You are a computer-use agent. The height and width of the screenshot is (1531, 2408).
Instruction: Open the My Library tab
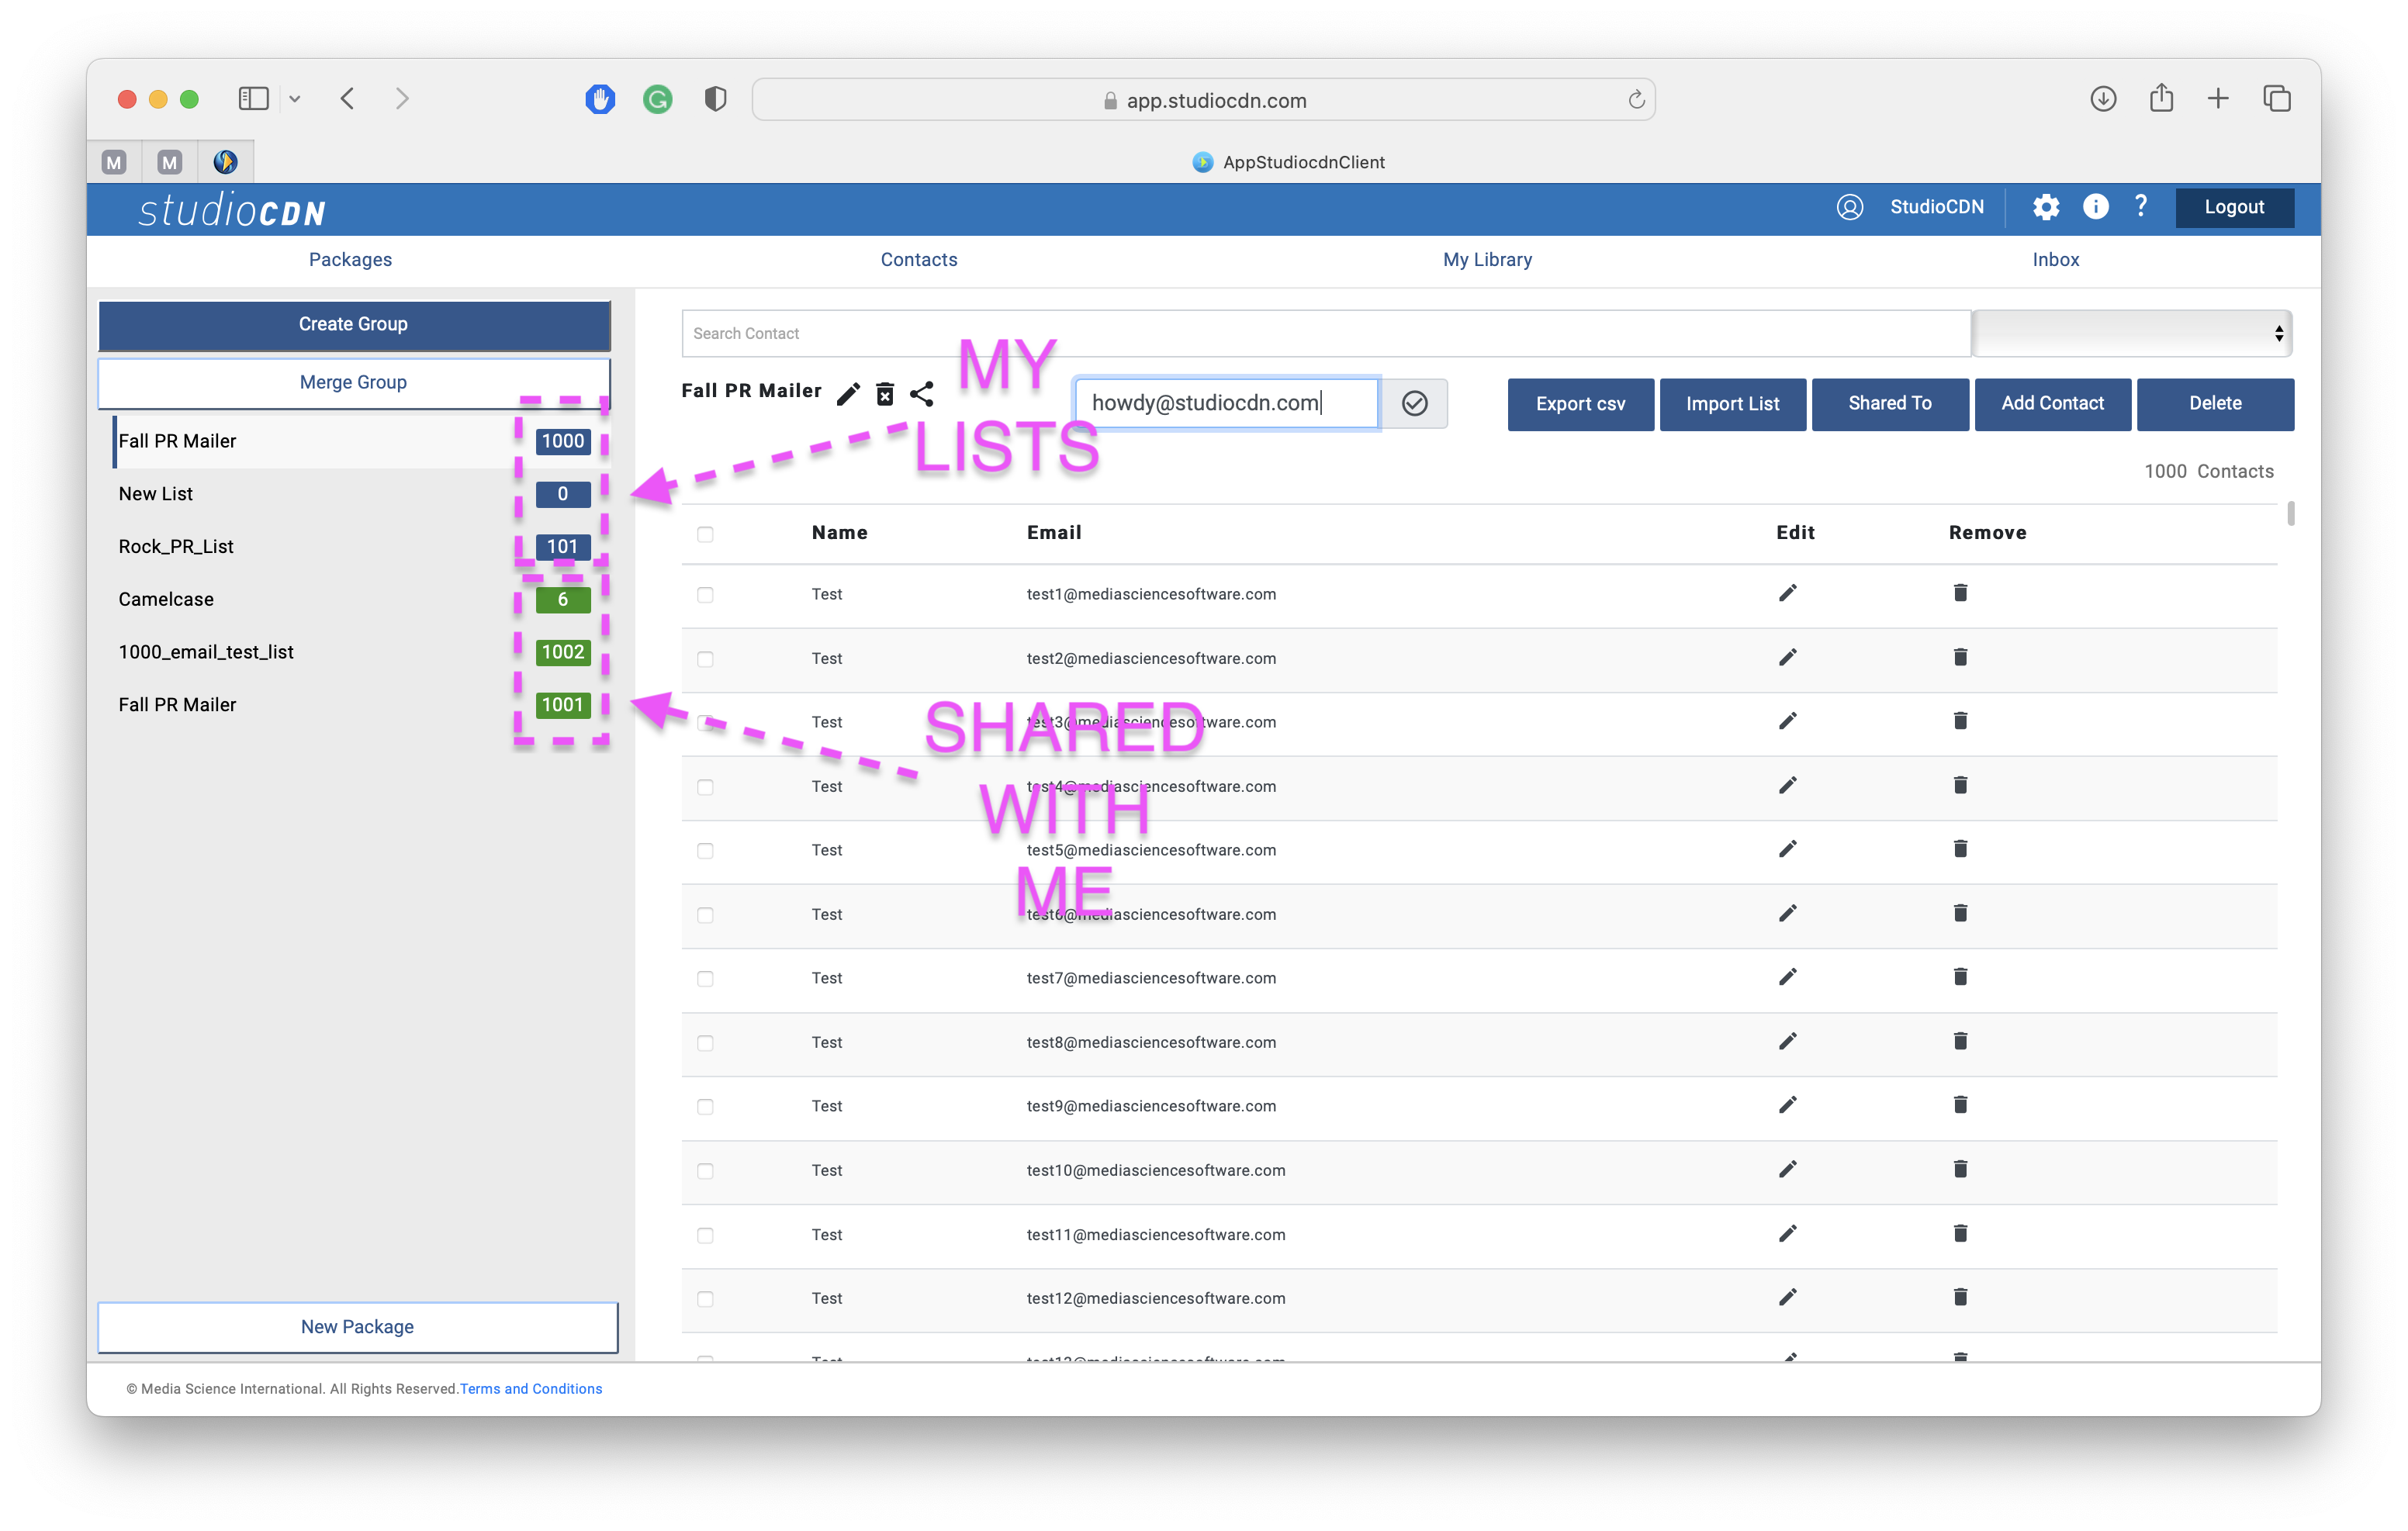click(x=1487, y=260)
